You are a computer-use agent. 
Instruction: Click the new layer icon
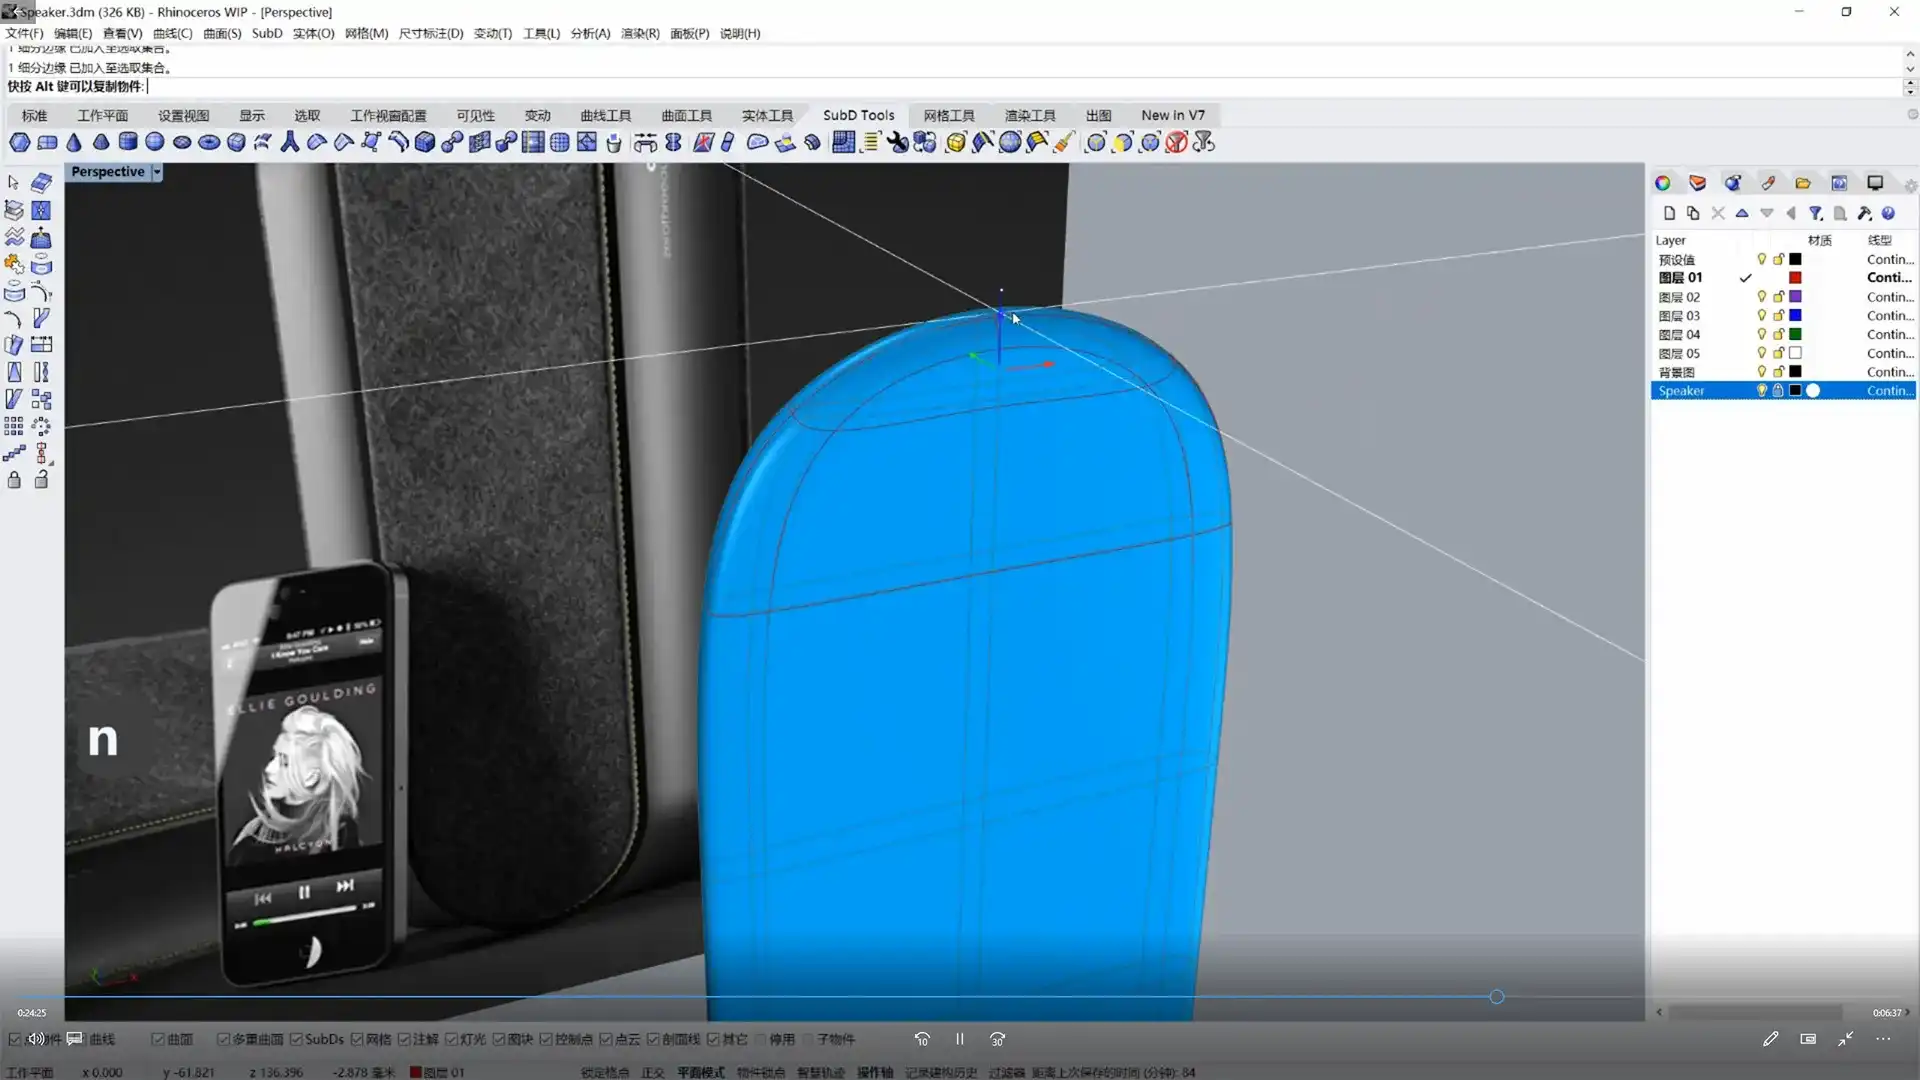1669,213
